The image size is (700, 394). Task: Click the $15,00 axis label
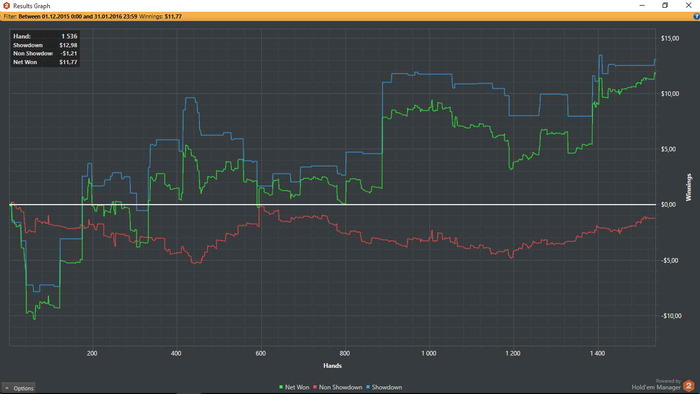coord(670,38)
